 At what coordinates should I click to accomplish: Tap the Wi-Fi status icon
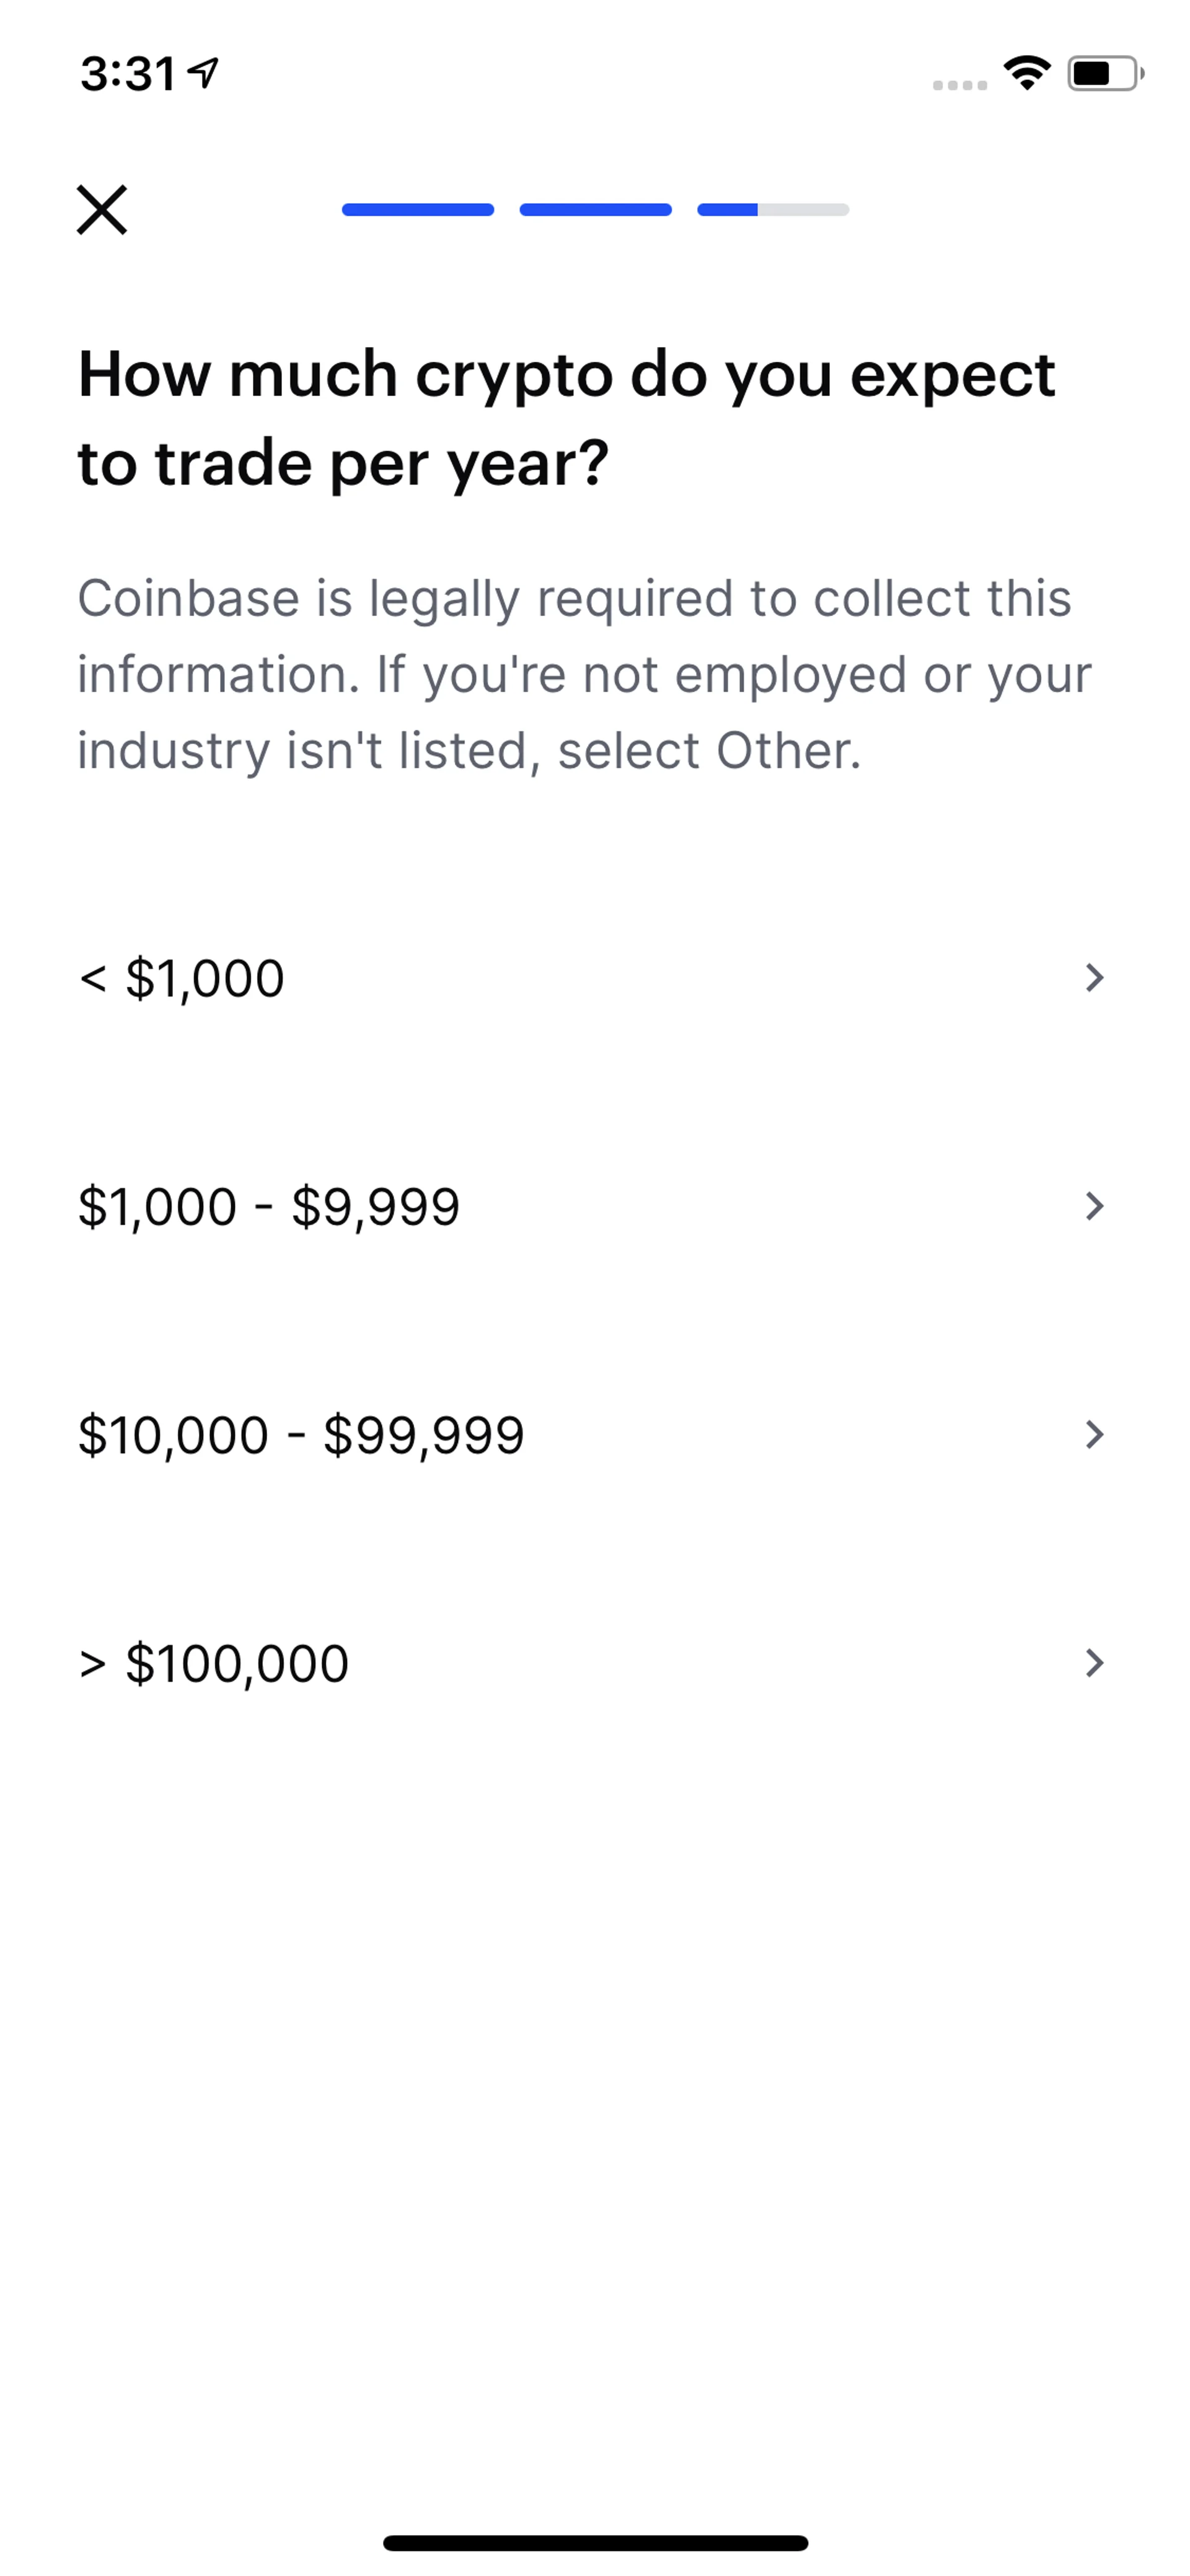(x=1026, y=73)
